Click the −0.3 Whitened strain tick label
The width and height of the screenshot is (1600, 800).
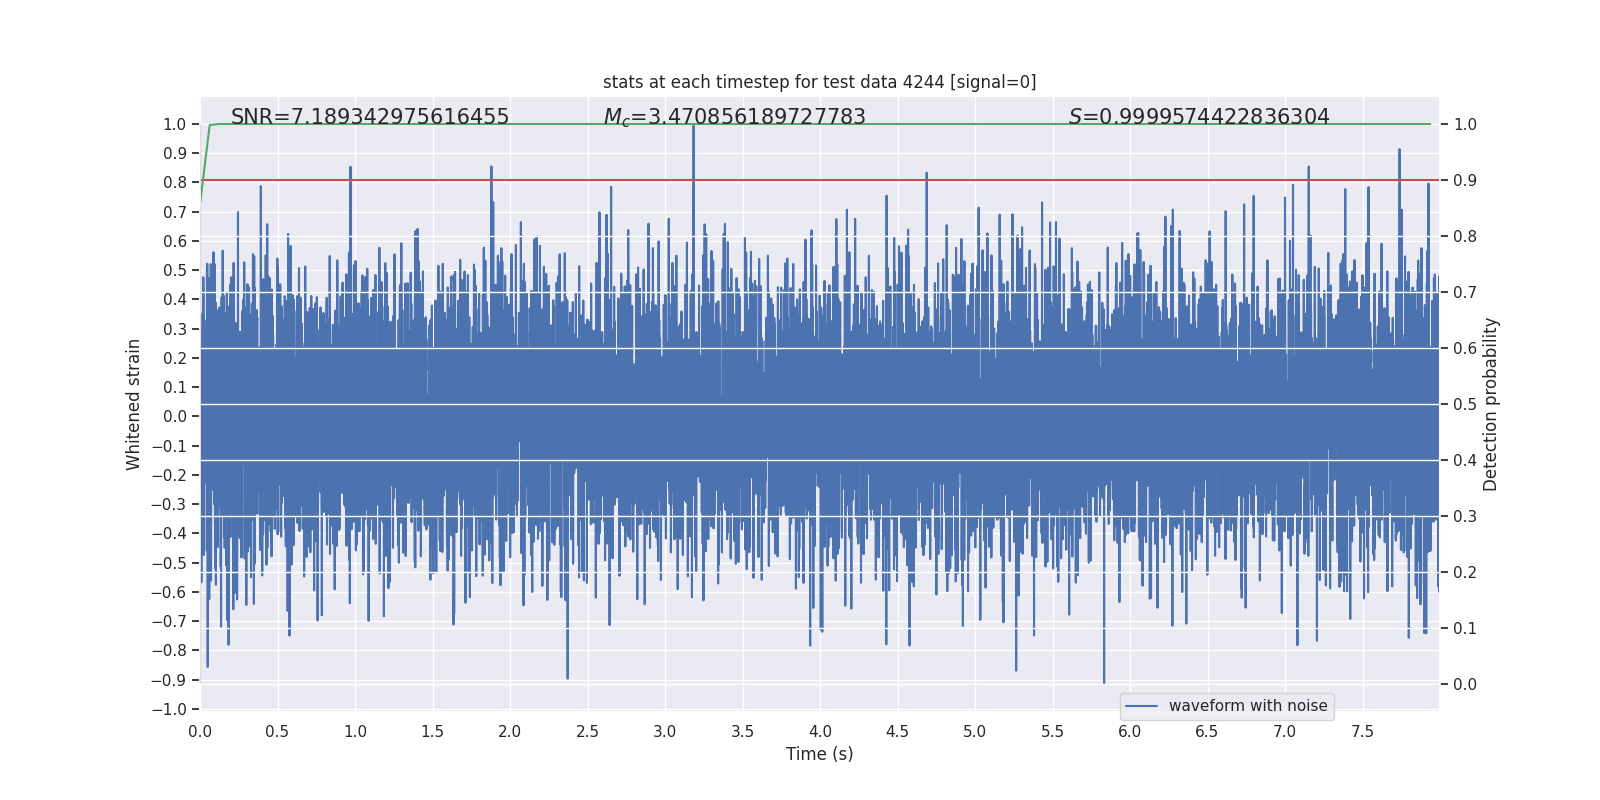point(169,505)
